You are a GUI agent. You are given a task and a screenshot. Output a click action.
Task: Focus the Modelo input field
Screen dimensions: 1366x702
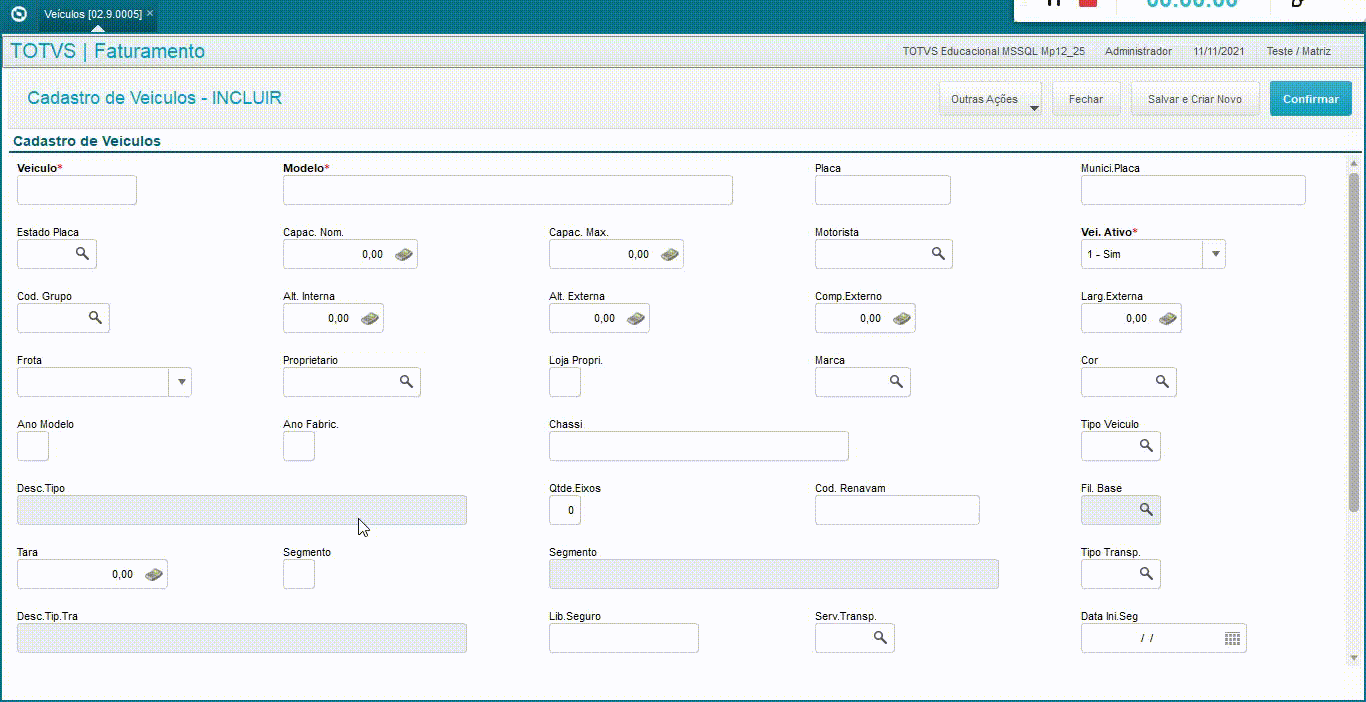tap(508, 190)
